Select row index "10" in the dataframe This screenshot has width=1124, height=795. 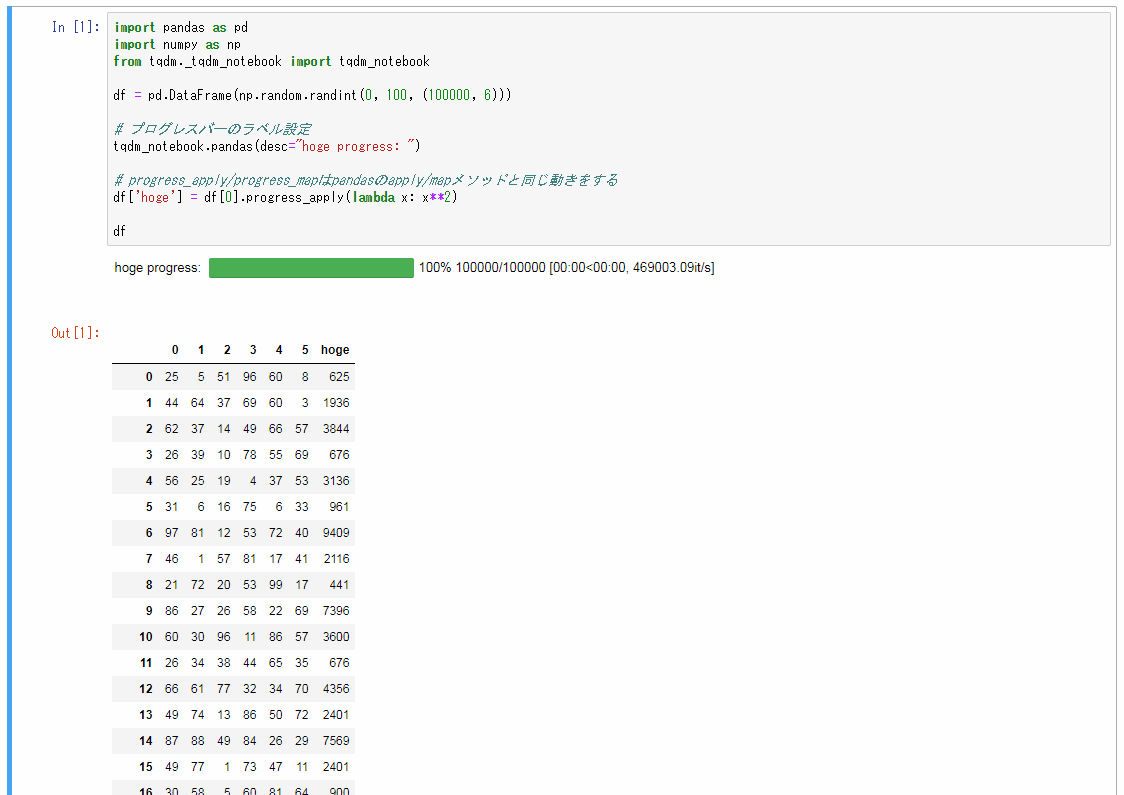[x=145, y=636]
